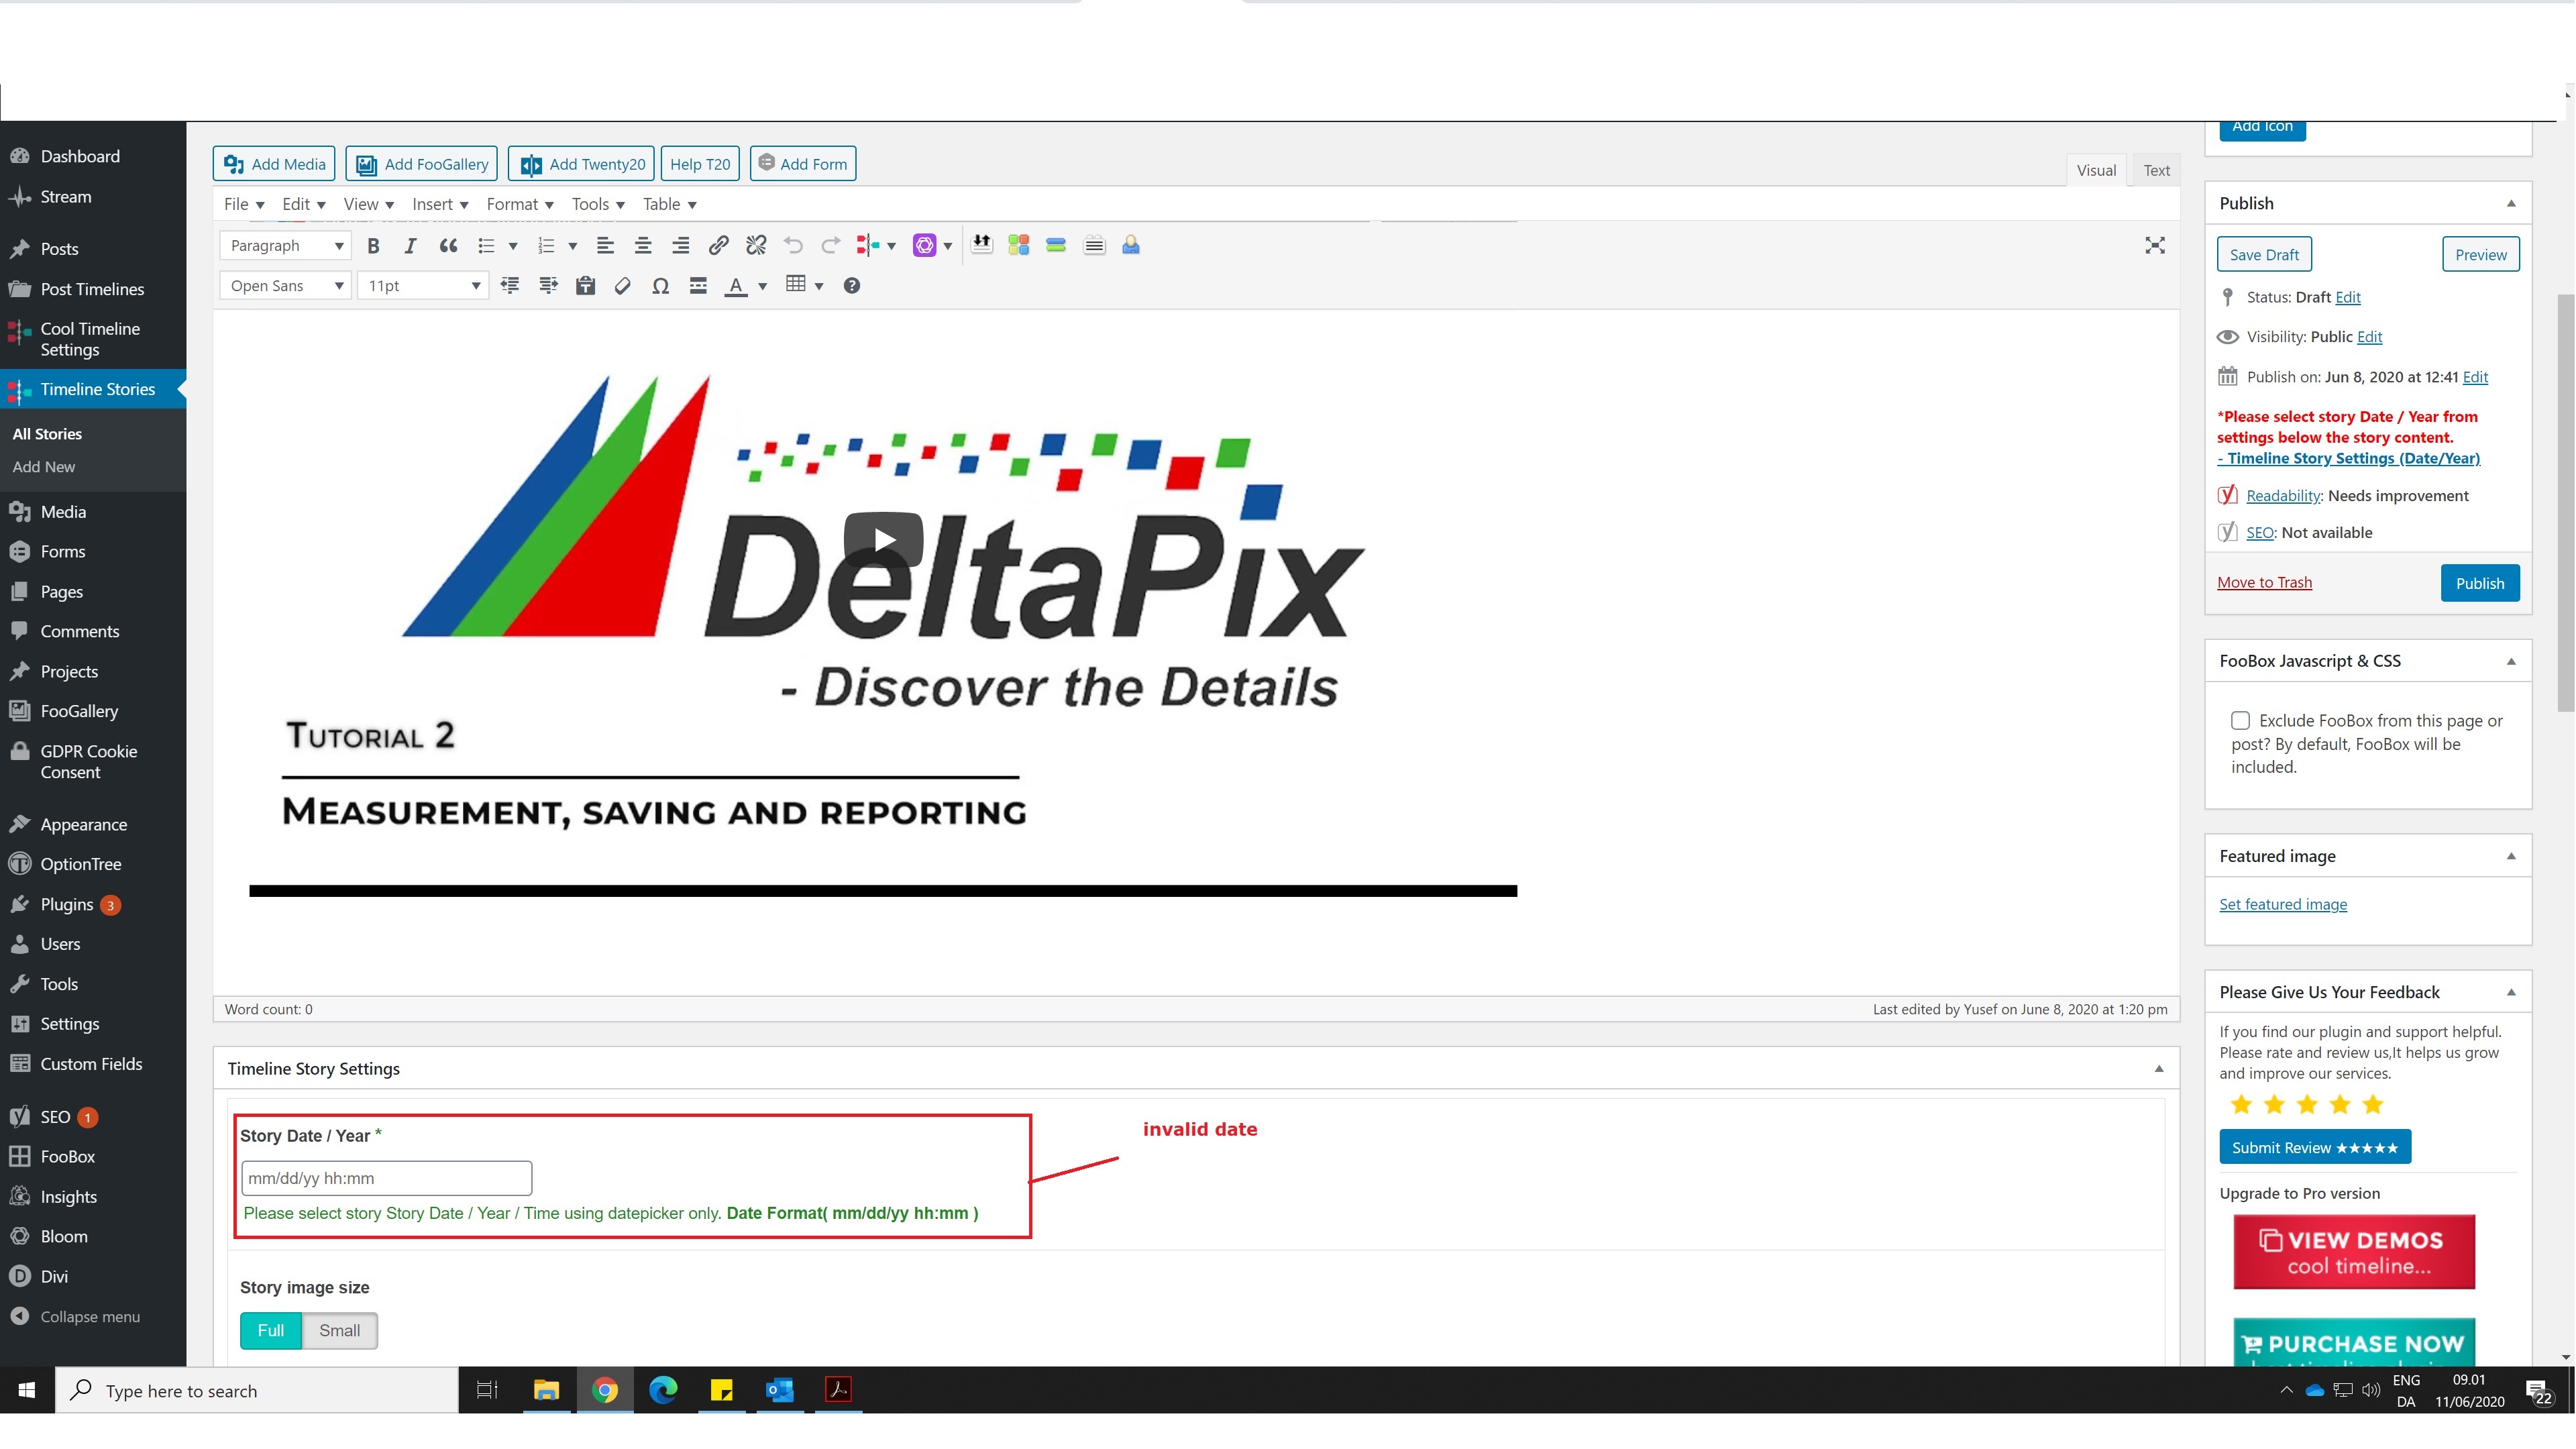Open Outlook from the taskbar
The width and height of the screenshot is (2576, 1449).
pos(780,1390)
